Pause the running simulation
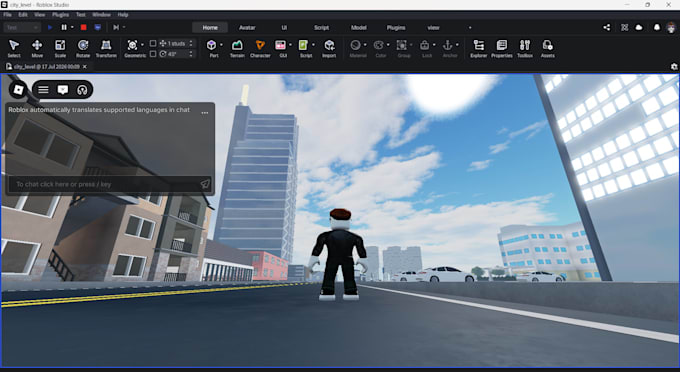 click(64, 27)
